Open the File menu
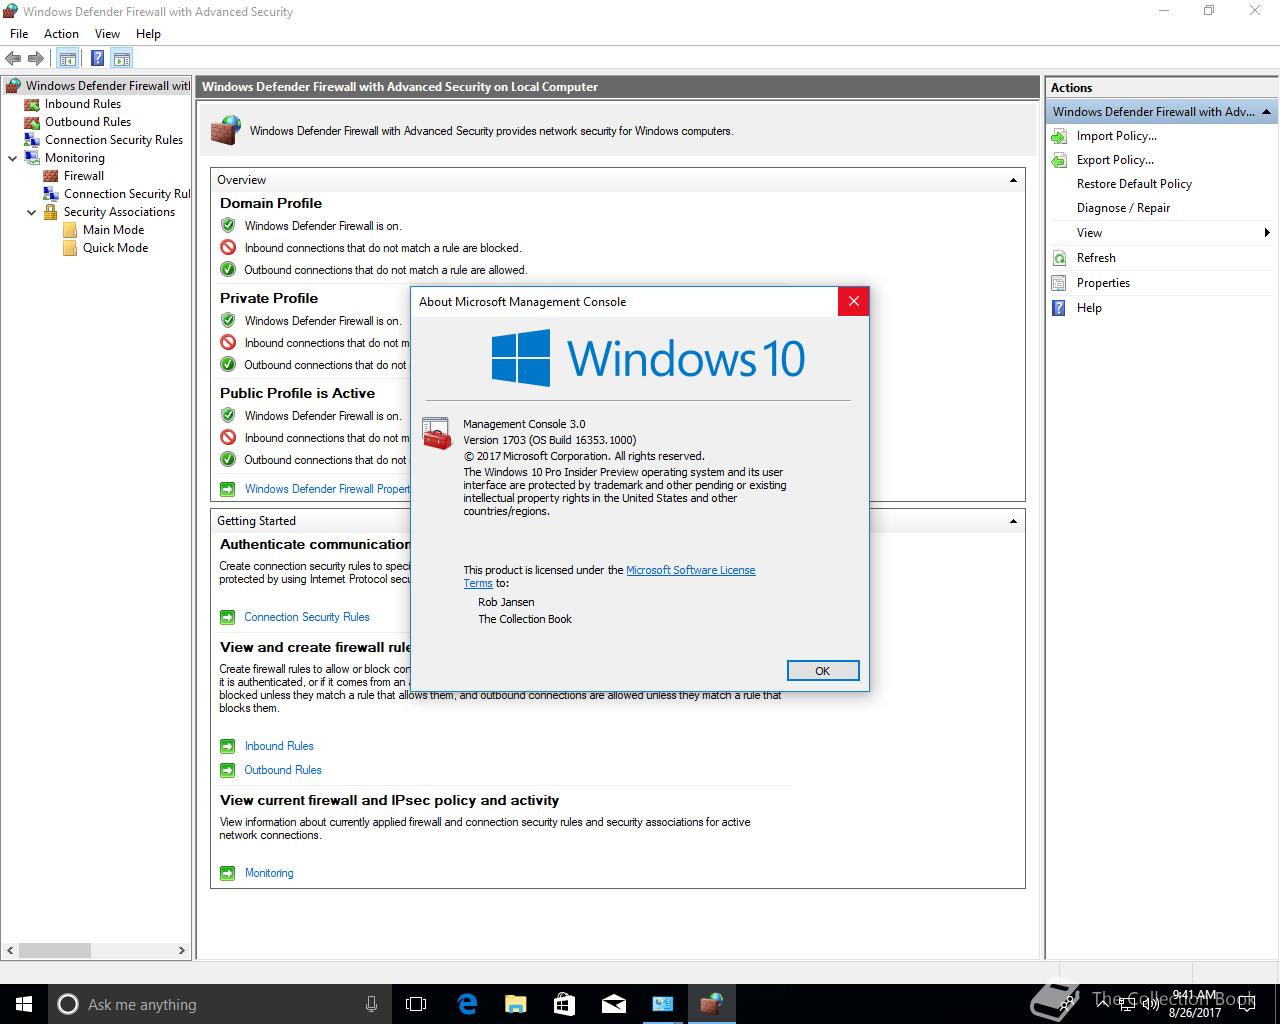1280x1024 pixels. click(19, 34)
